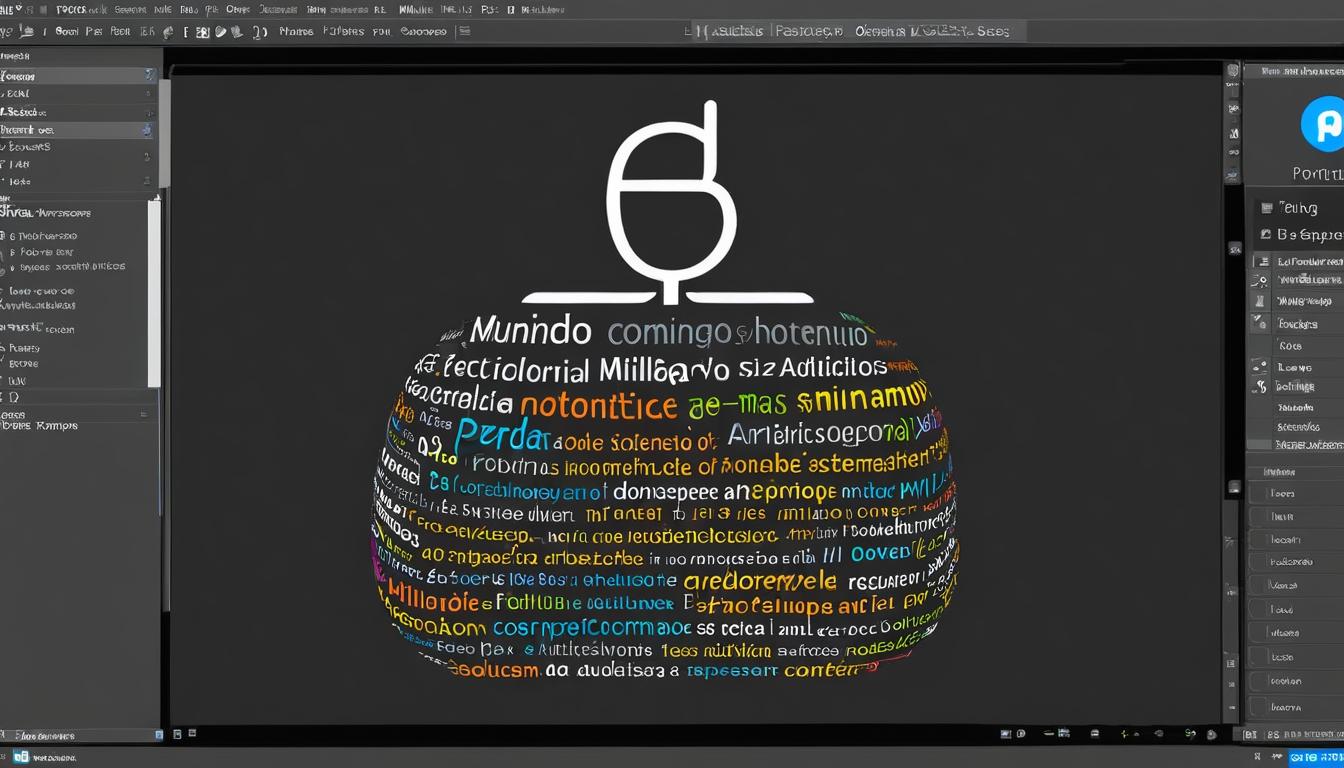Click the boxed square icon in the second toolbar row
Screen dimensions: 1344x768
pos(202,32)
